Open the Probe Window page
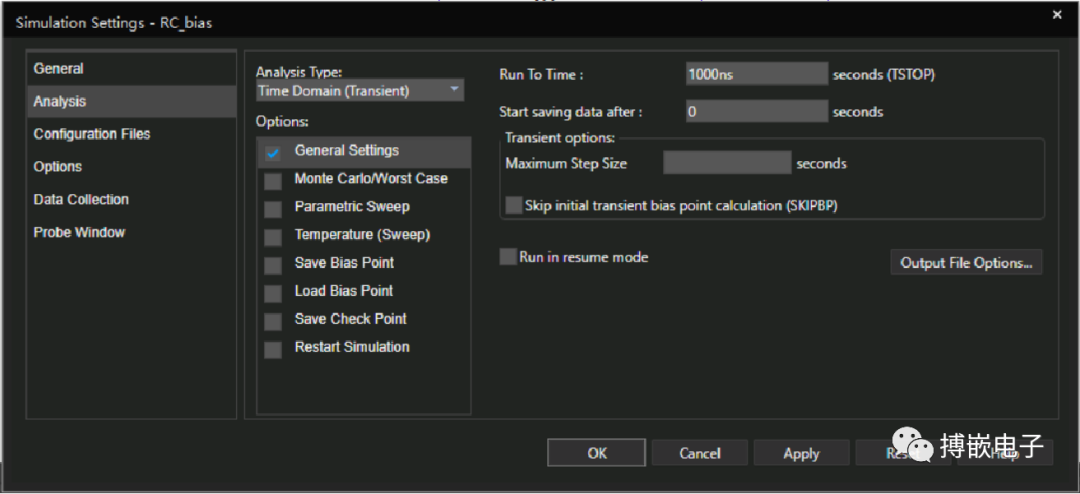1080x494 pixels. click(x=131, y=232)
